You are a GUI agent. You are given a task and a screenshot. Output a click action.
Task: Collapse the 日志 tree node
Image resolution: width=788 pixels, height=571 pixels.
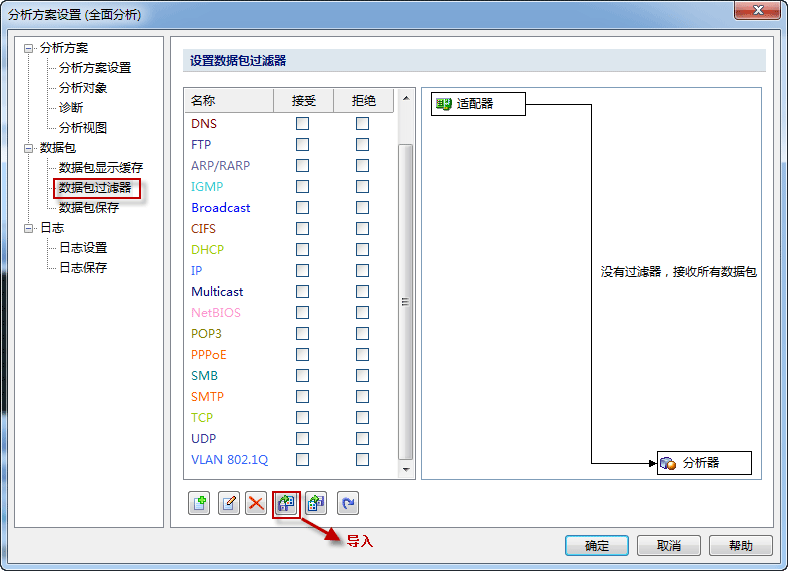tap(29, 228)
